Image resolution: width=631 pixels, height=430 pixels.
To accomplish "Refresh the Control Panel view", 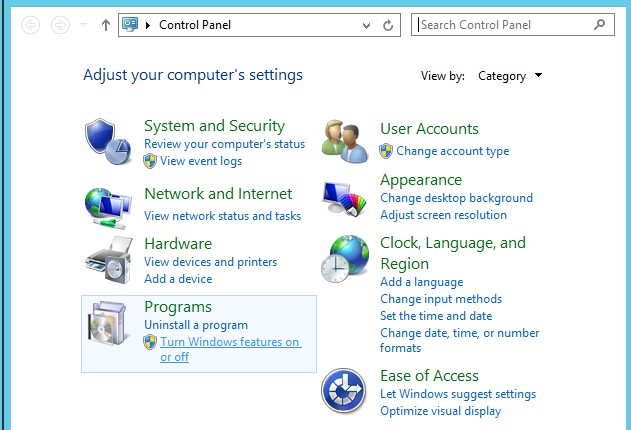I will (388, 25).
